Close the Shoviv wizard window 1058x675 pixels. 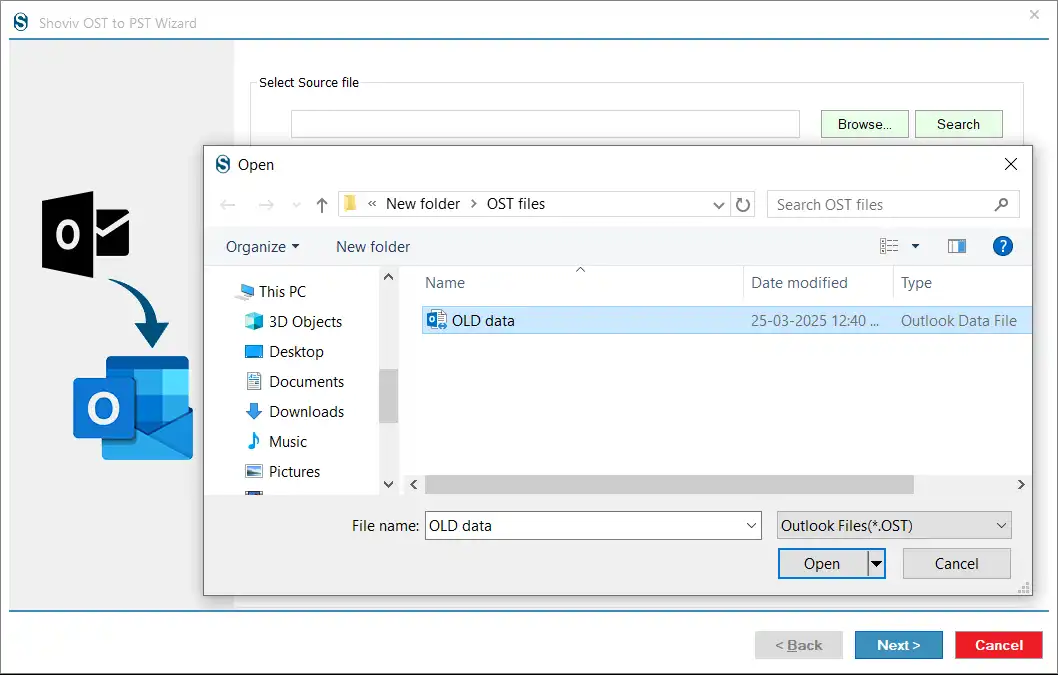point(1034,14)
